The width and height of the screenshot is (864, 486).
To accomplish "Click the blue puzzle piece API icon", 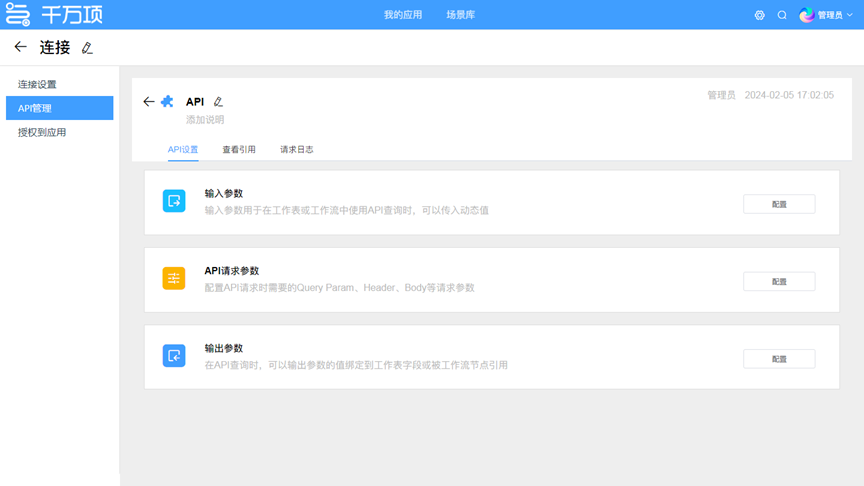I will (167, 101).
